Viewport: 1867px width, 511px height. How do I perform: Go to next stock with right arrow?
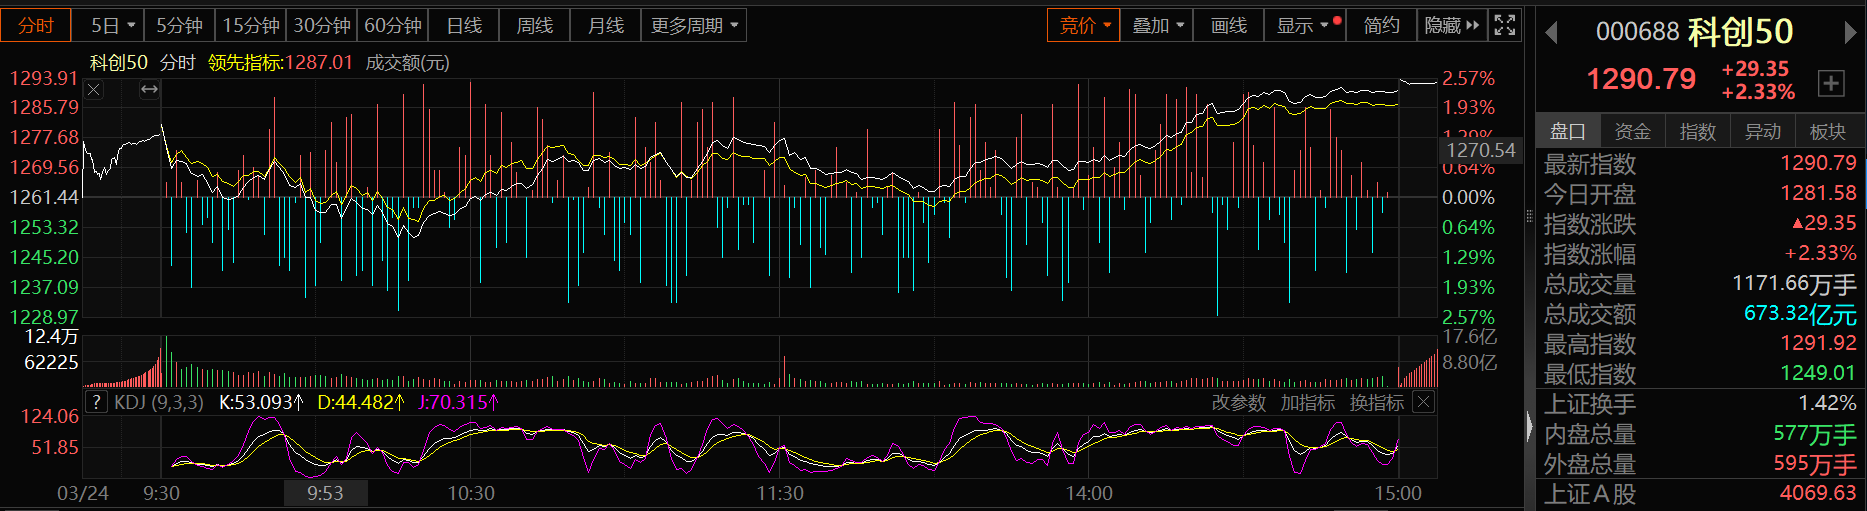point(1850,33)
